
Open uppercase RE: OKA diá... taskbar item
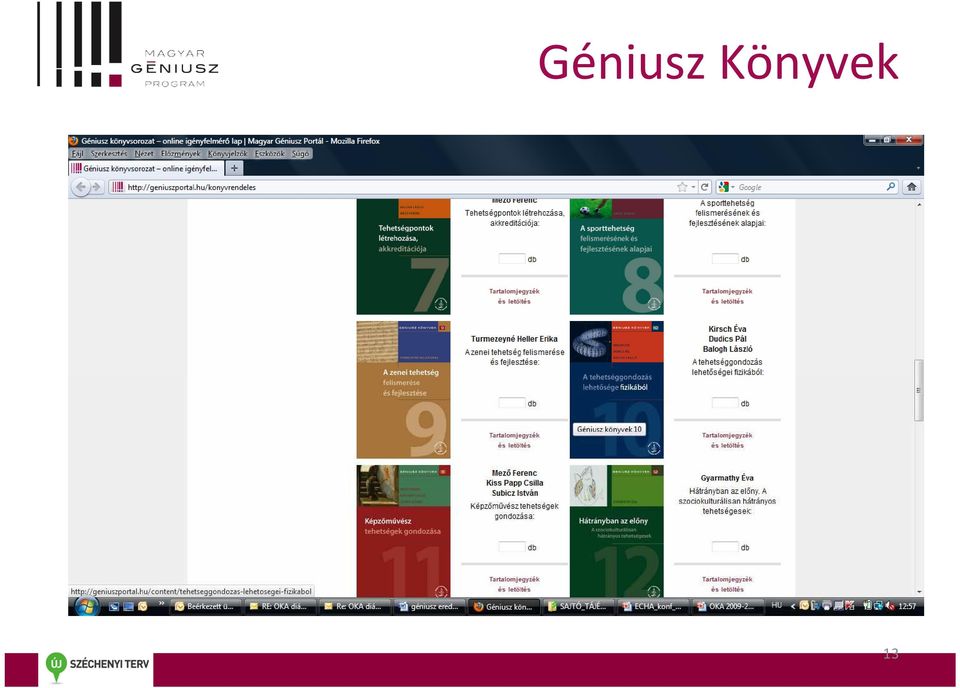pos(280,606)
